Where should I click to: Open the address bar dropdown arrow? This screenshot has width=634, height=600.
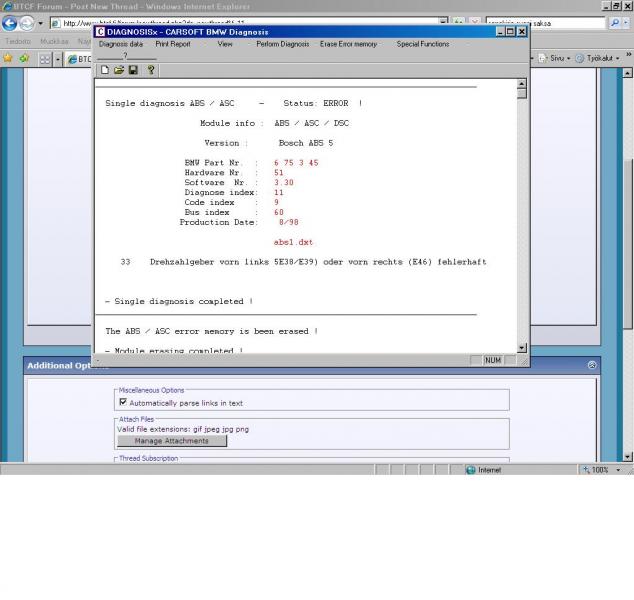(x=444, y=22)
